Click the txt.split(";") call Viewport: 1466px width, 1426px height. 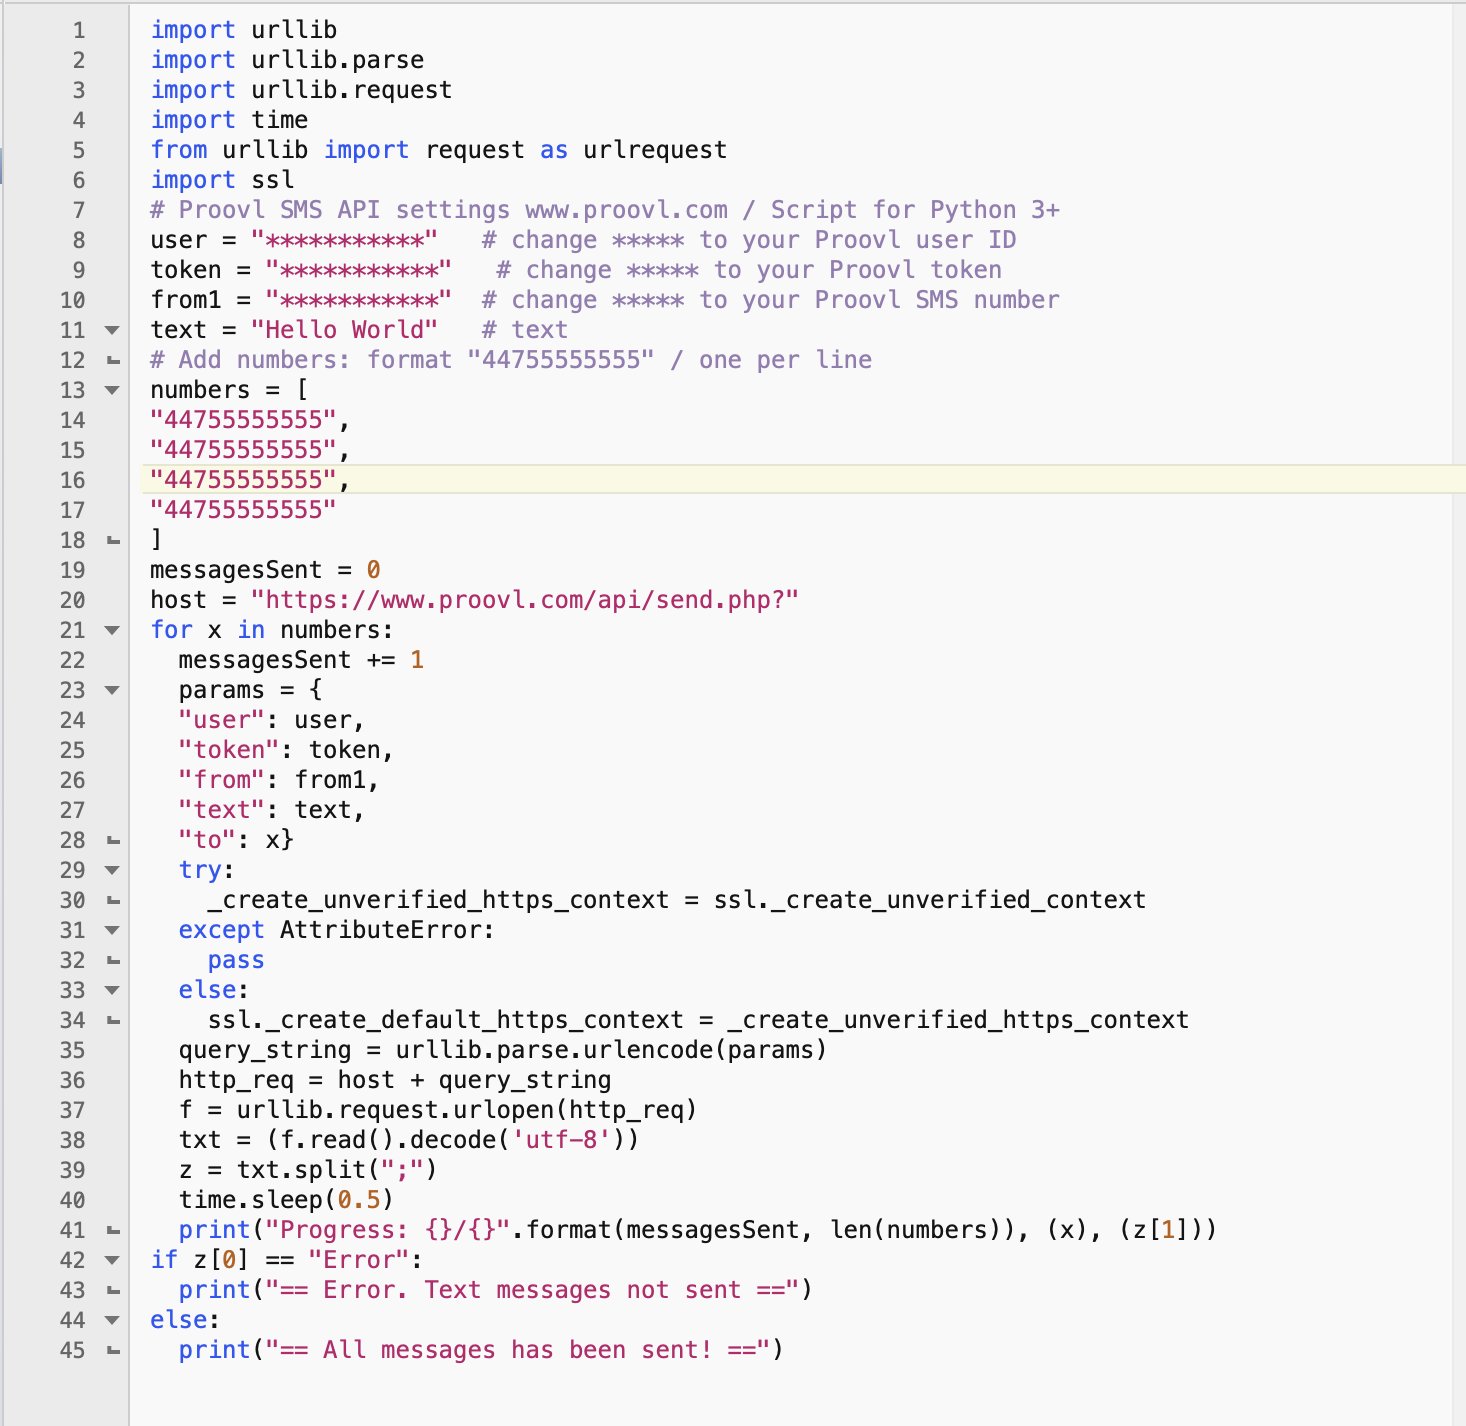(x=337, y=1170)
